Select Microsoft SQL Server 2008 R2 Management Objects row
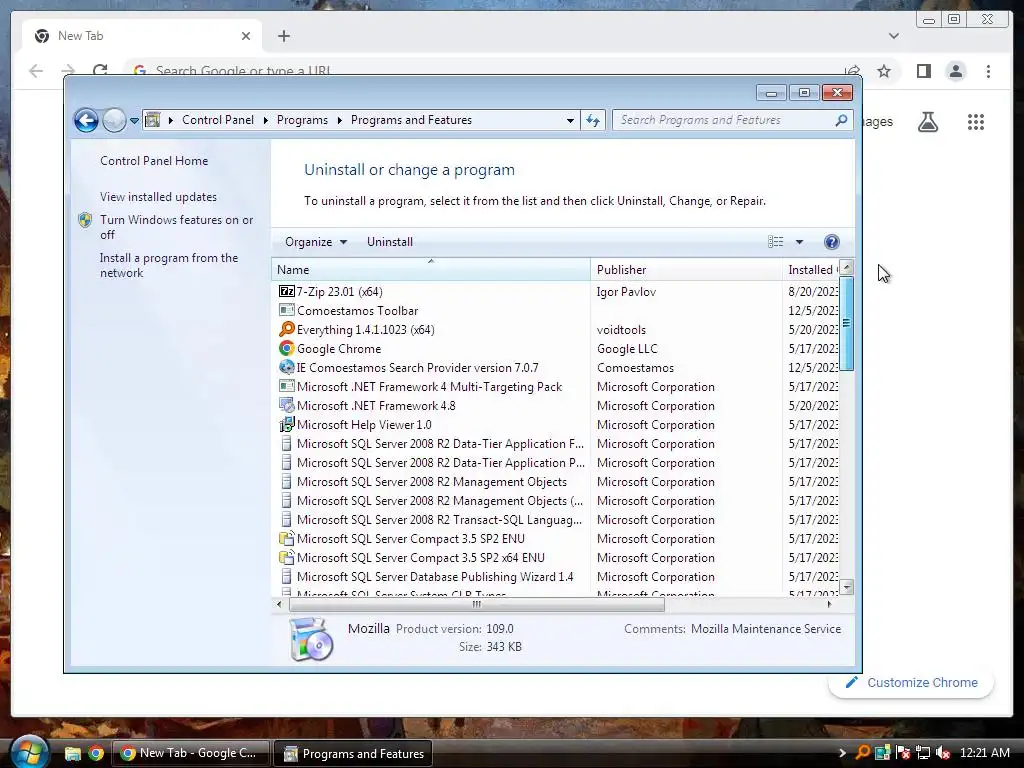 [432, 482]
